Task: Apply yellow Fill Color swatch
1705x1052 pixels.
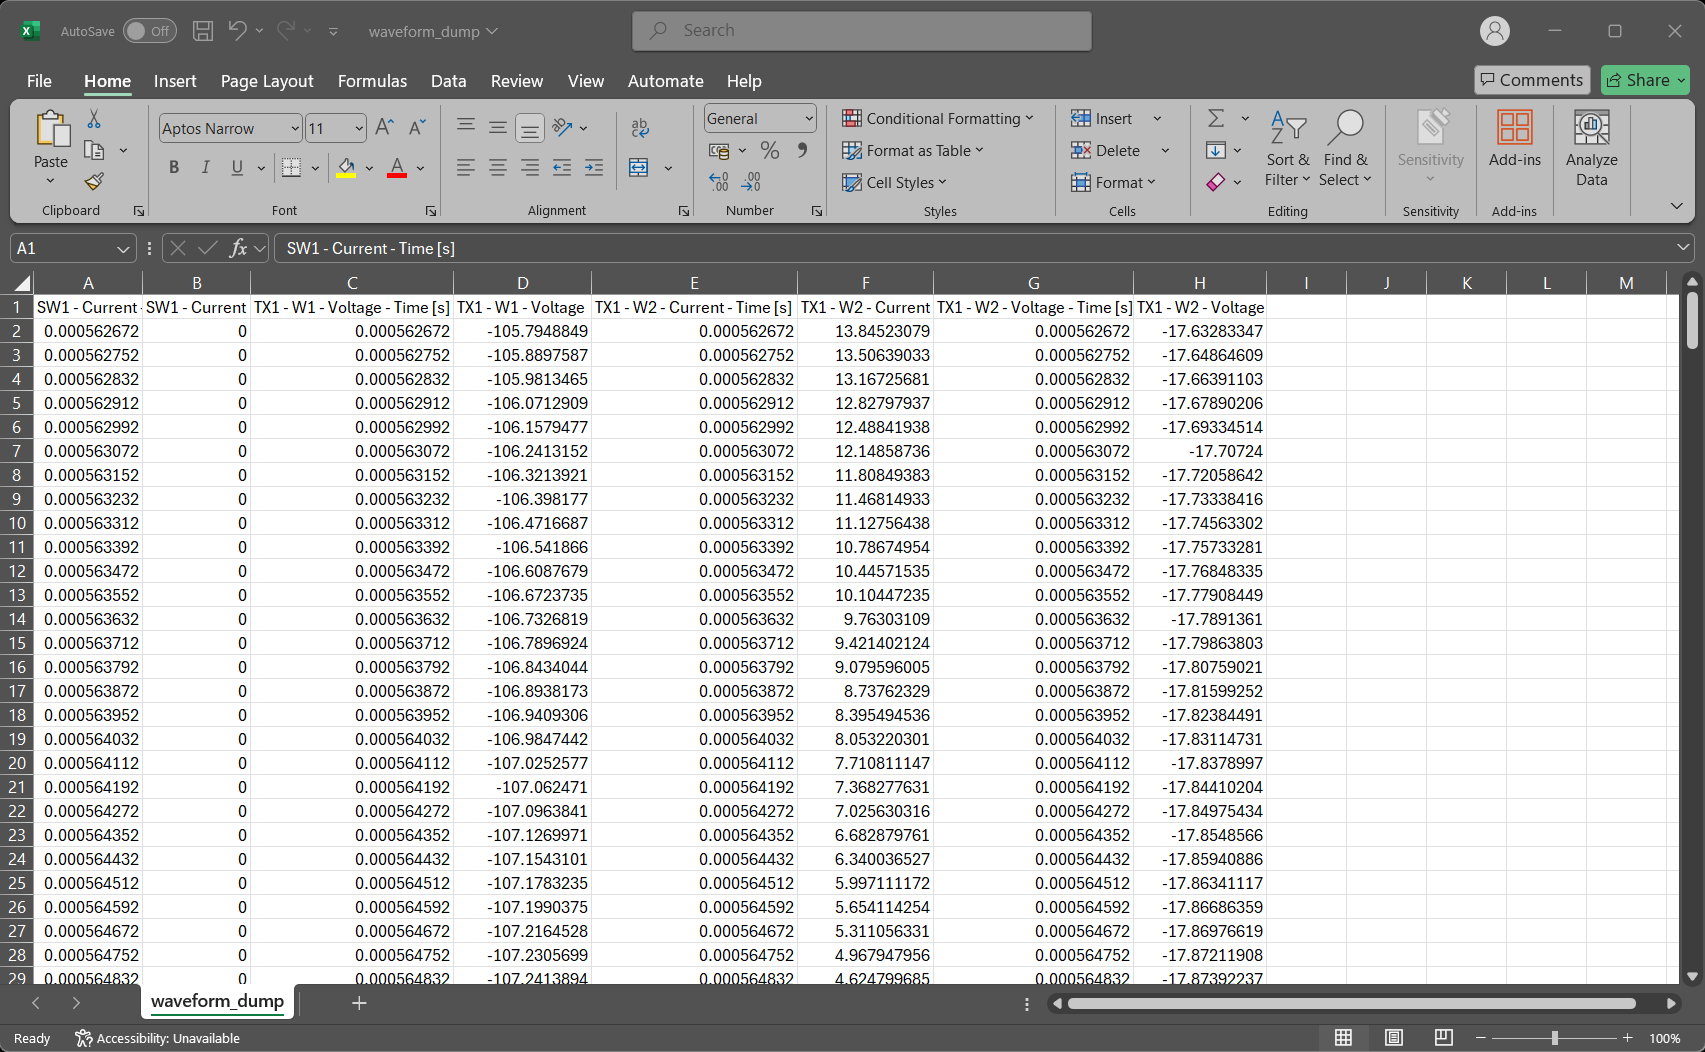Action: (346, 167)
